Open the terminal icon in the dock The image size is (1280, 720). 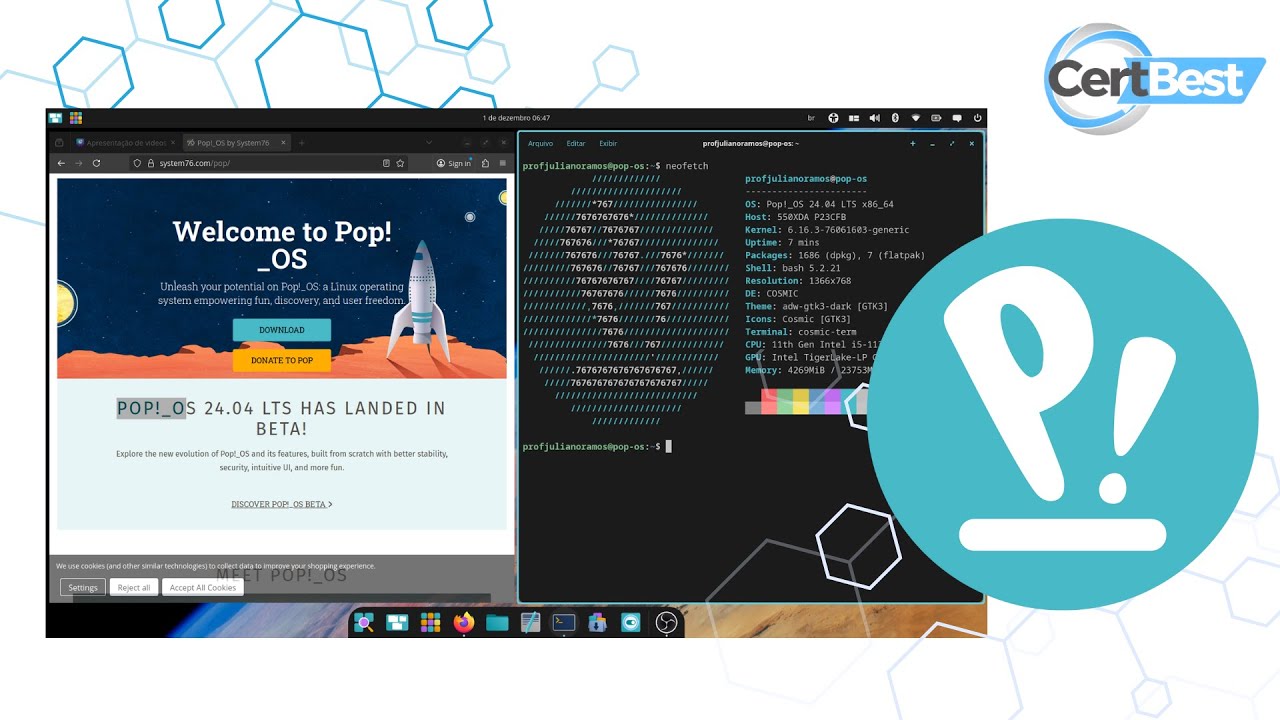(564, 622)
